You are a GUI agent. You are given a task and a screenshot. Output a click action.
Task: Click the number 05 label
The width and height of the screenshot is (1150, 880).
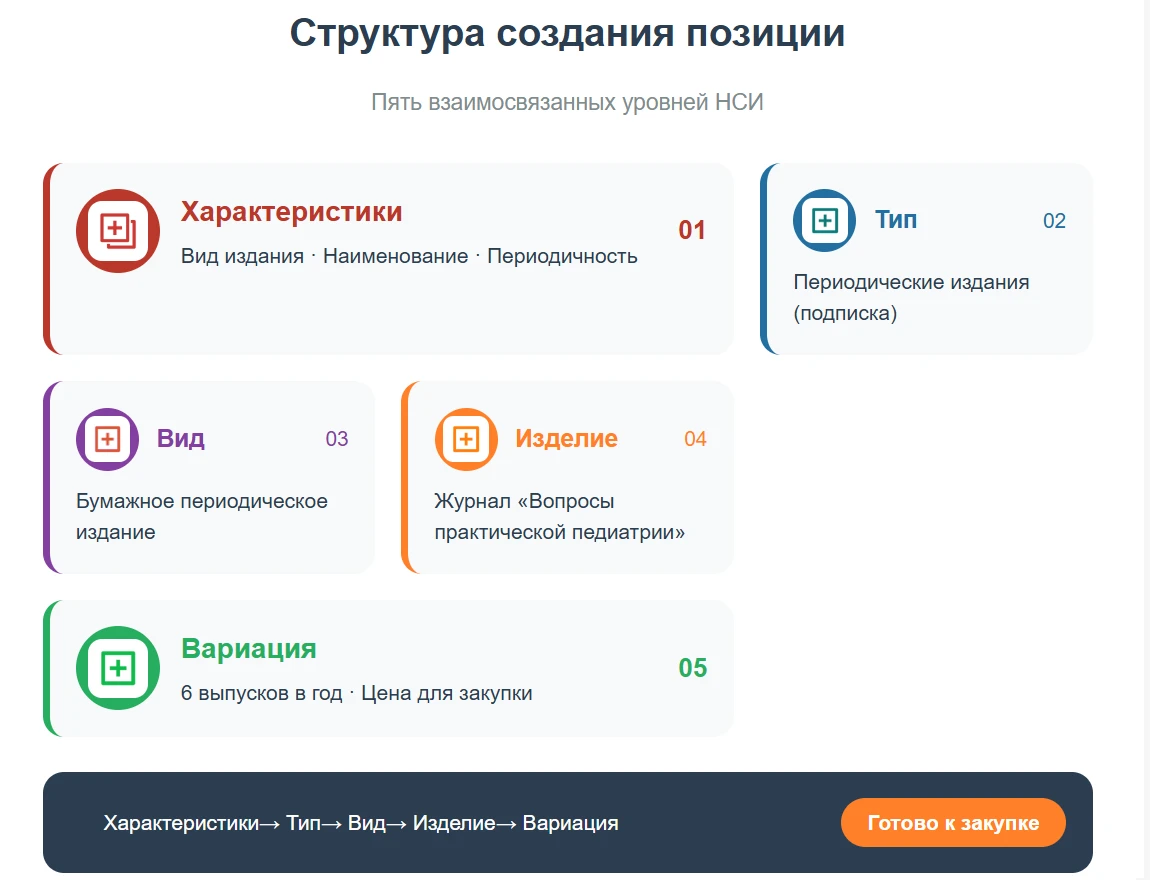(692, 667)
